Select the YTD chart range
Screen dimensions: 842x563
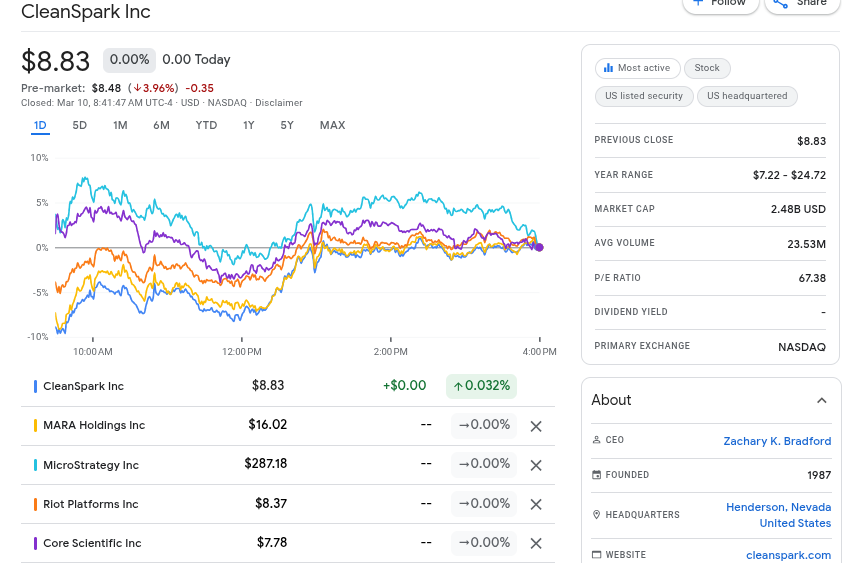point(206,125)
